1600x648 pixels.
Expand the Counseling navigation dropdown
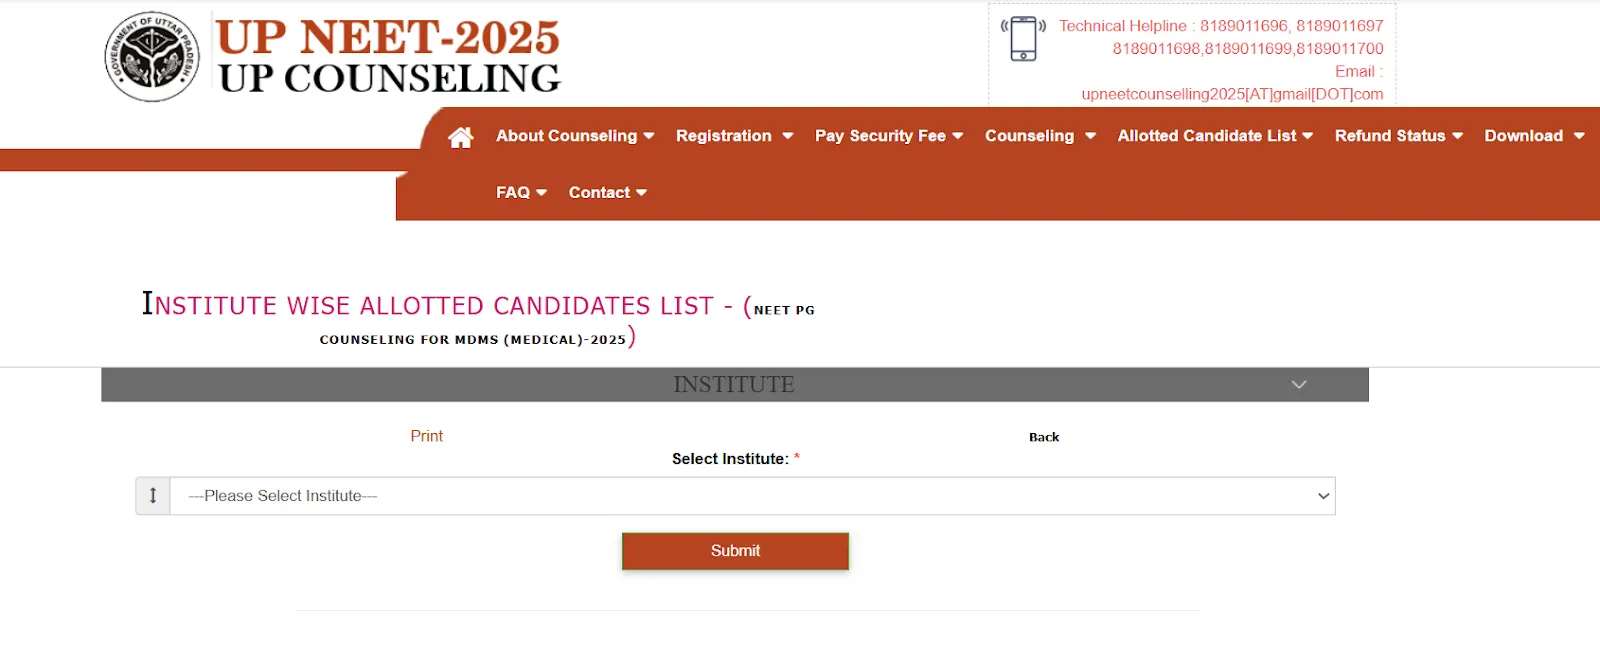click(1091, 136)
